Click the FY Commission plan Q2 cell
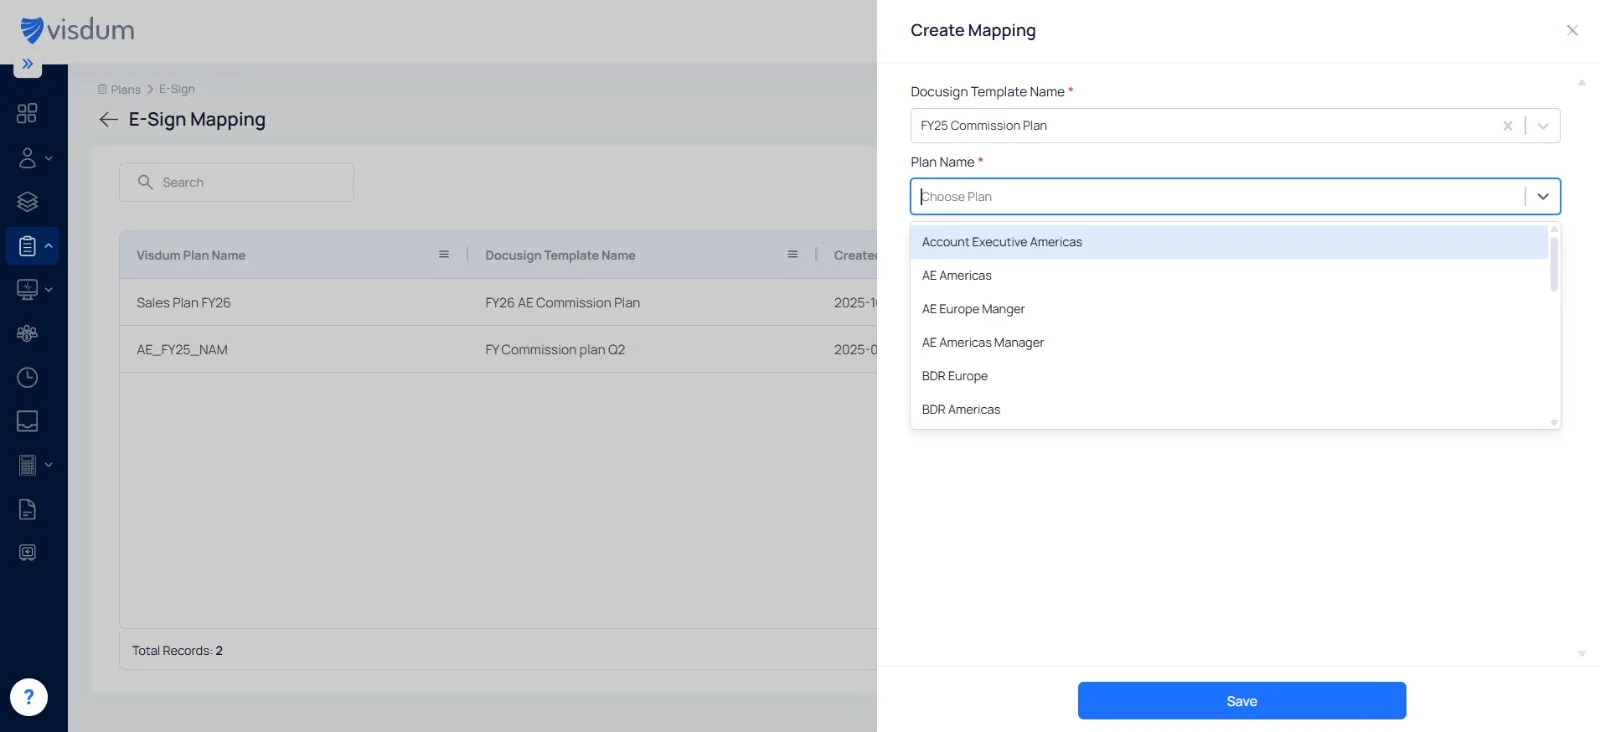 555,350
